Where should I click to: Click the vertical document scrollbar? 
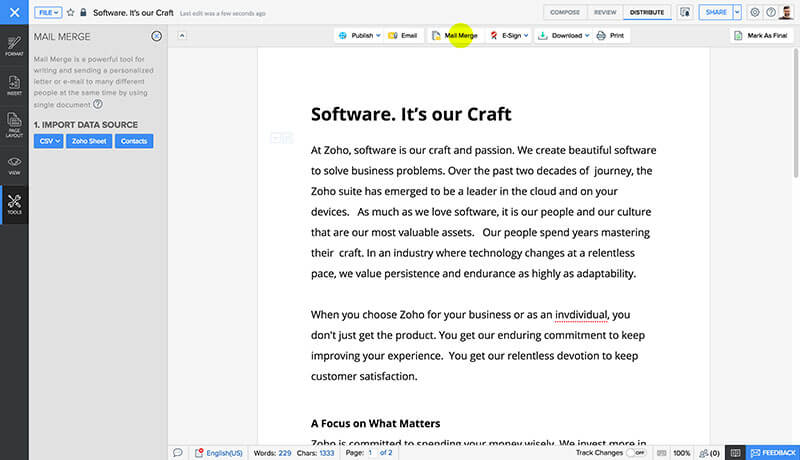click(x=795, y=113)
